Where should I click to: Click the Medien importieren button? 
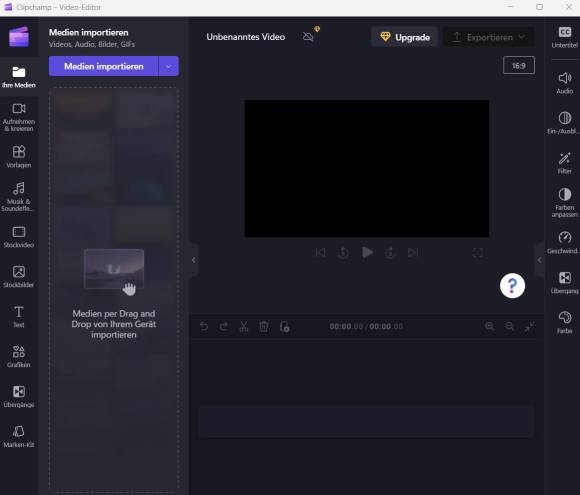104,66
